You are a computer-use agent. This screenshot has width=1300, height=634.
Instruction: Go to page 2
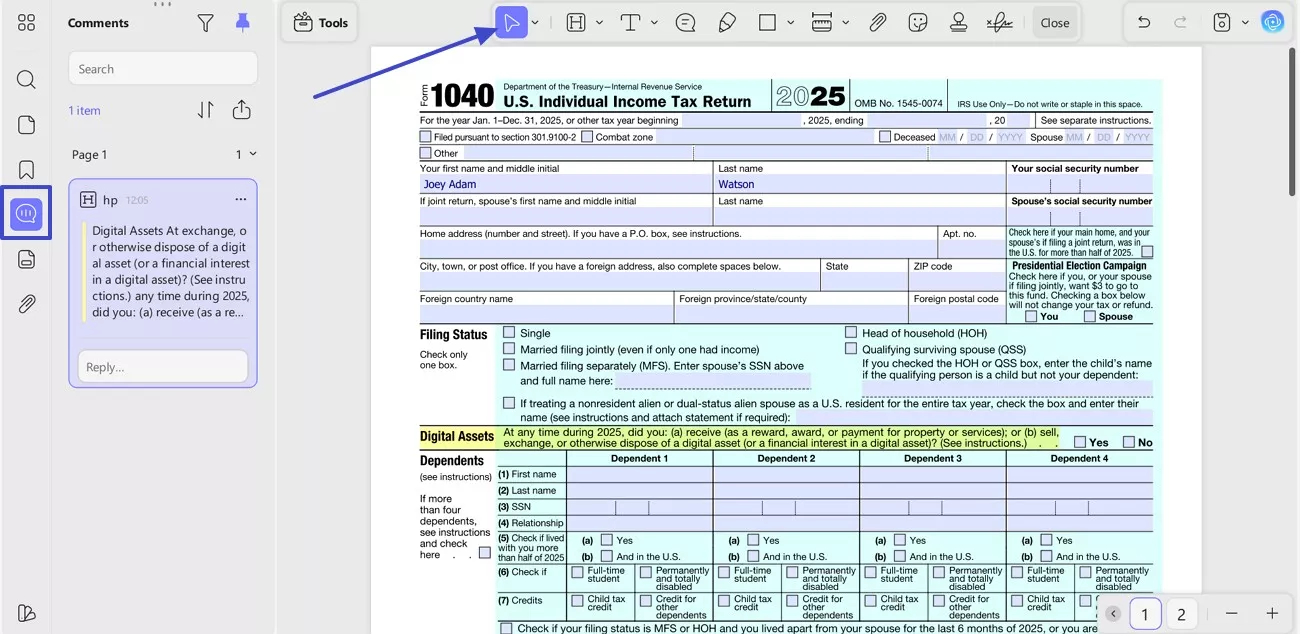(x=1181, y=614)
